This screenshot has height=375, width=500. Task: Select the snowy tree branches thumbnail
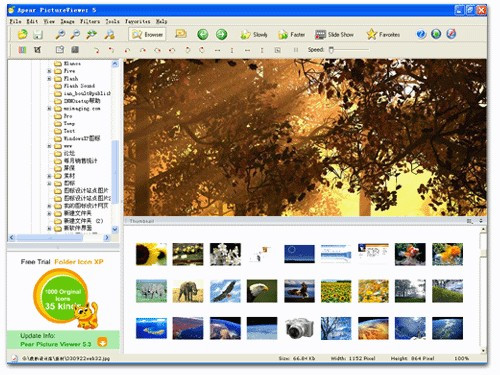(x=336, y=328)
